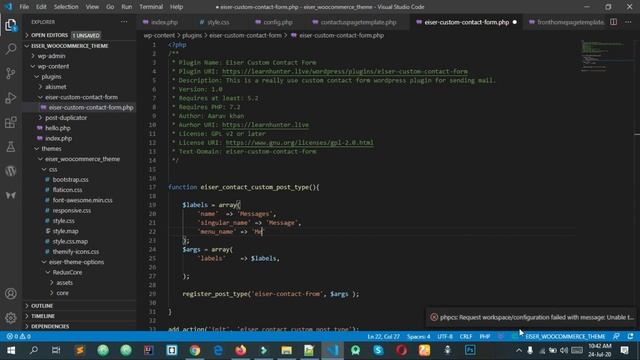Open the Extensions view icon
Image resolution: width=640 pixels, height=360 pixels.
(x=11, y=122)
